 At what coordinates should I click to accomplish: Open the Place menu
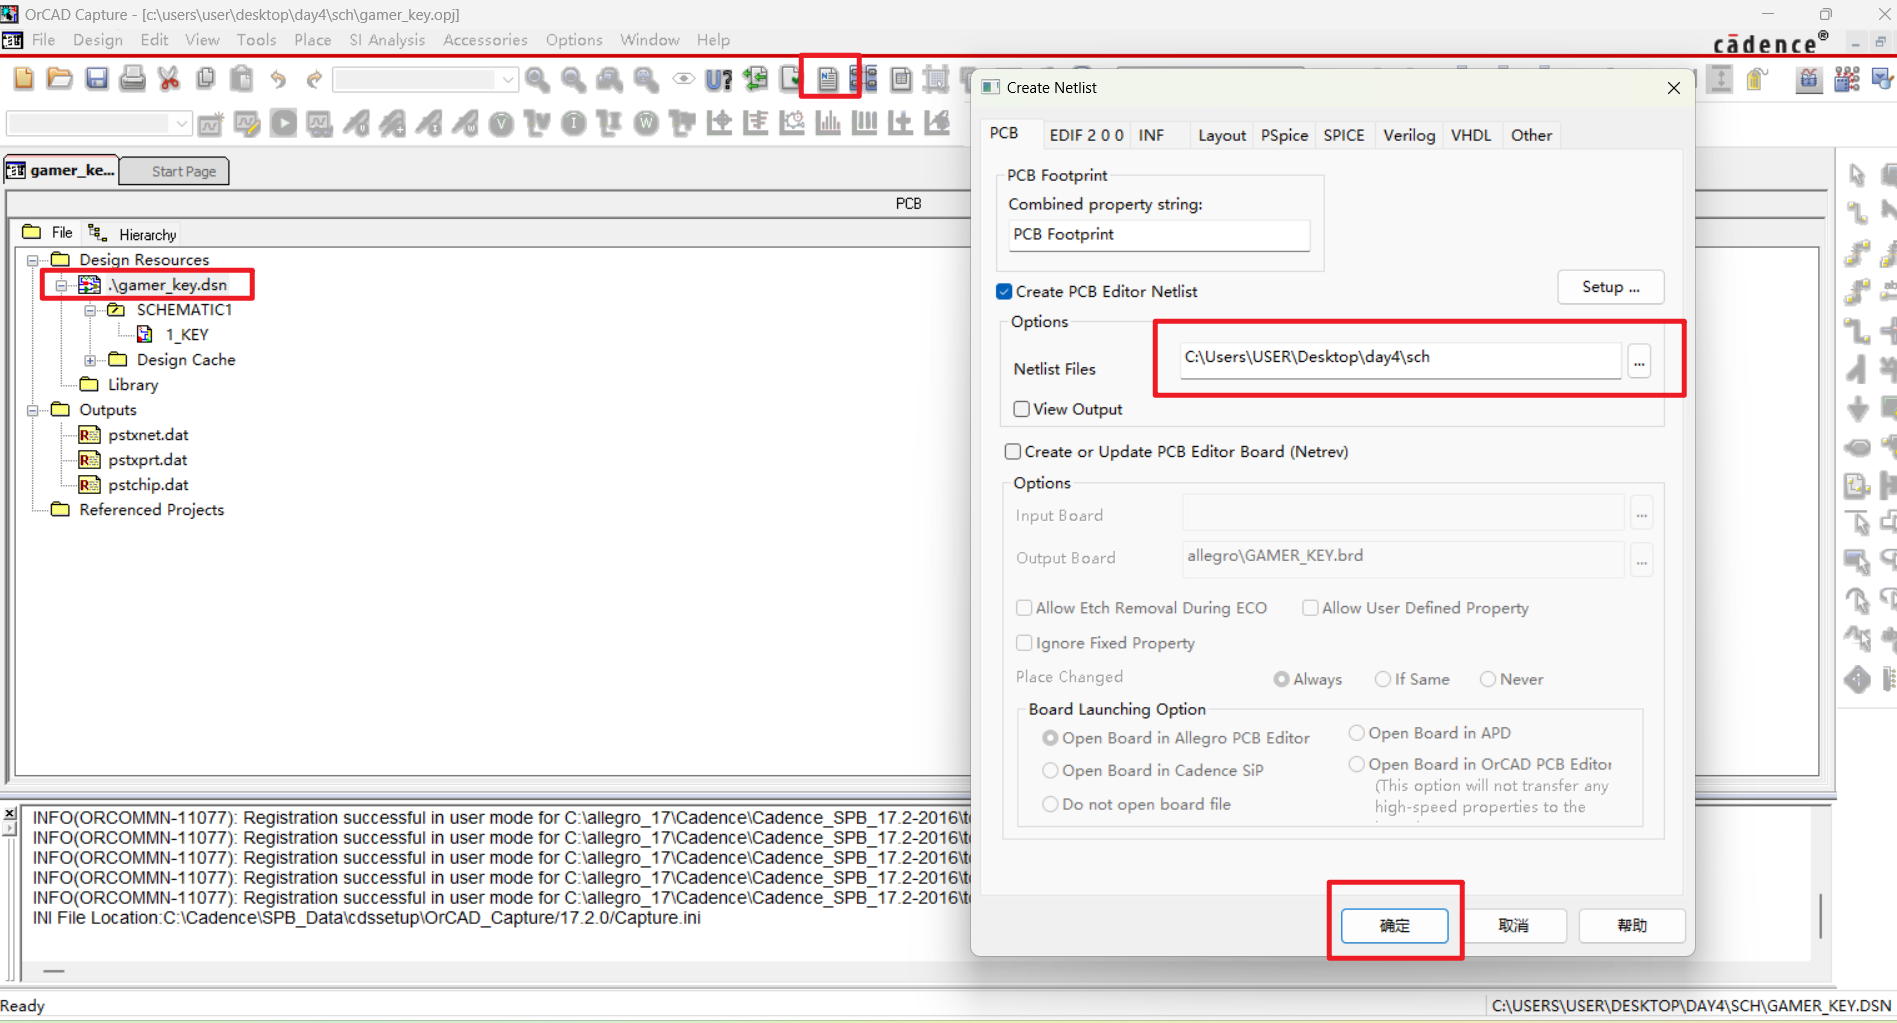point(312,40)
